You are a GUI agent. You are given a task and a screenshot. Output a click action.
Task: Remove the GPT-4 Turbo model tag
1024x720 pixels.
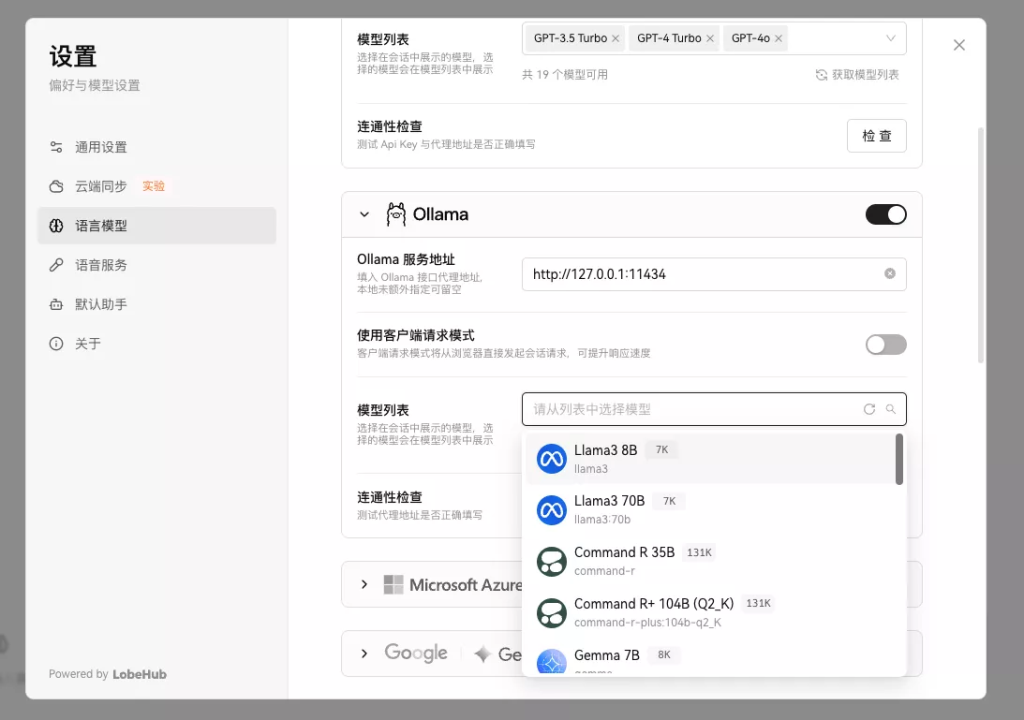(710, 39)
